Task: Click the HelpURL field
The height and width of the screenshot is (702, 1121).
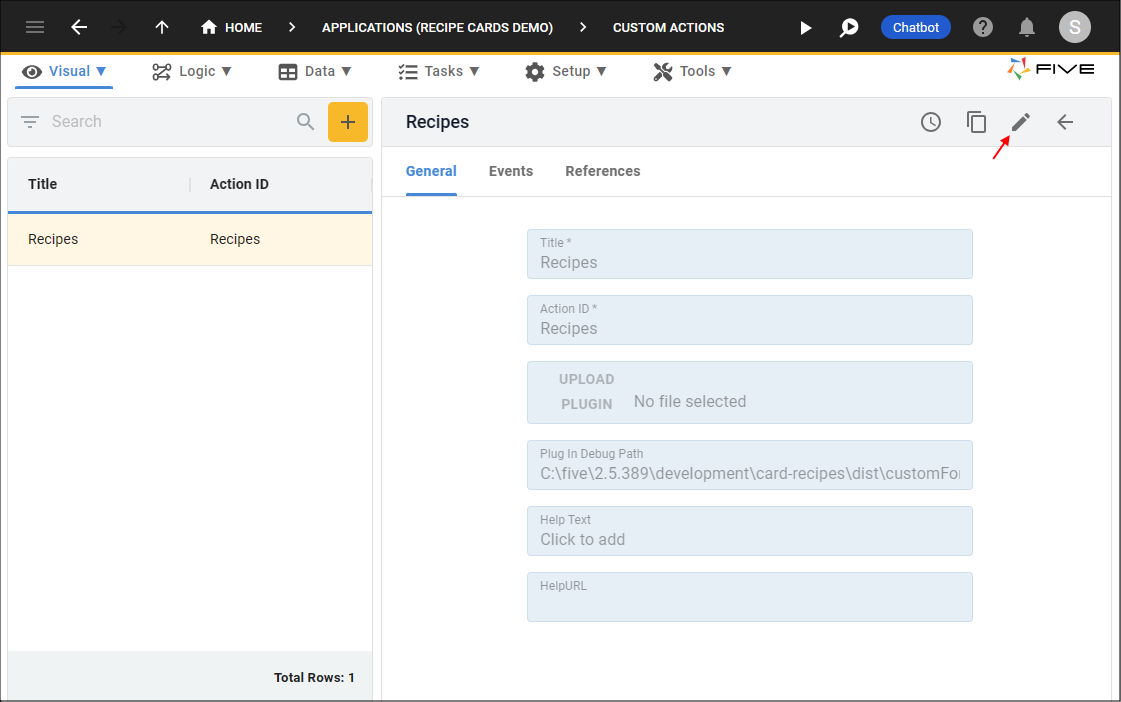Action: point(749,597)
